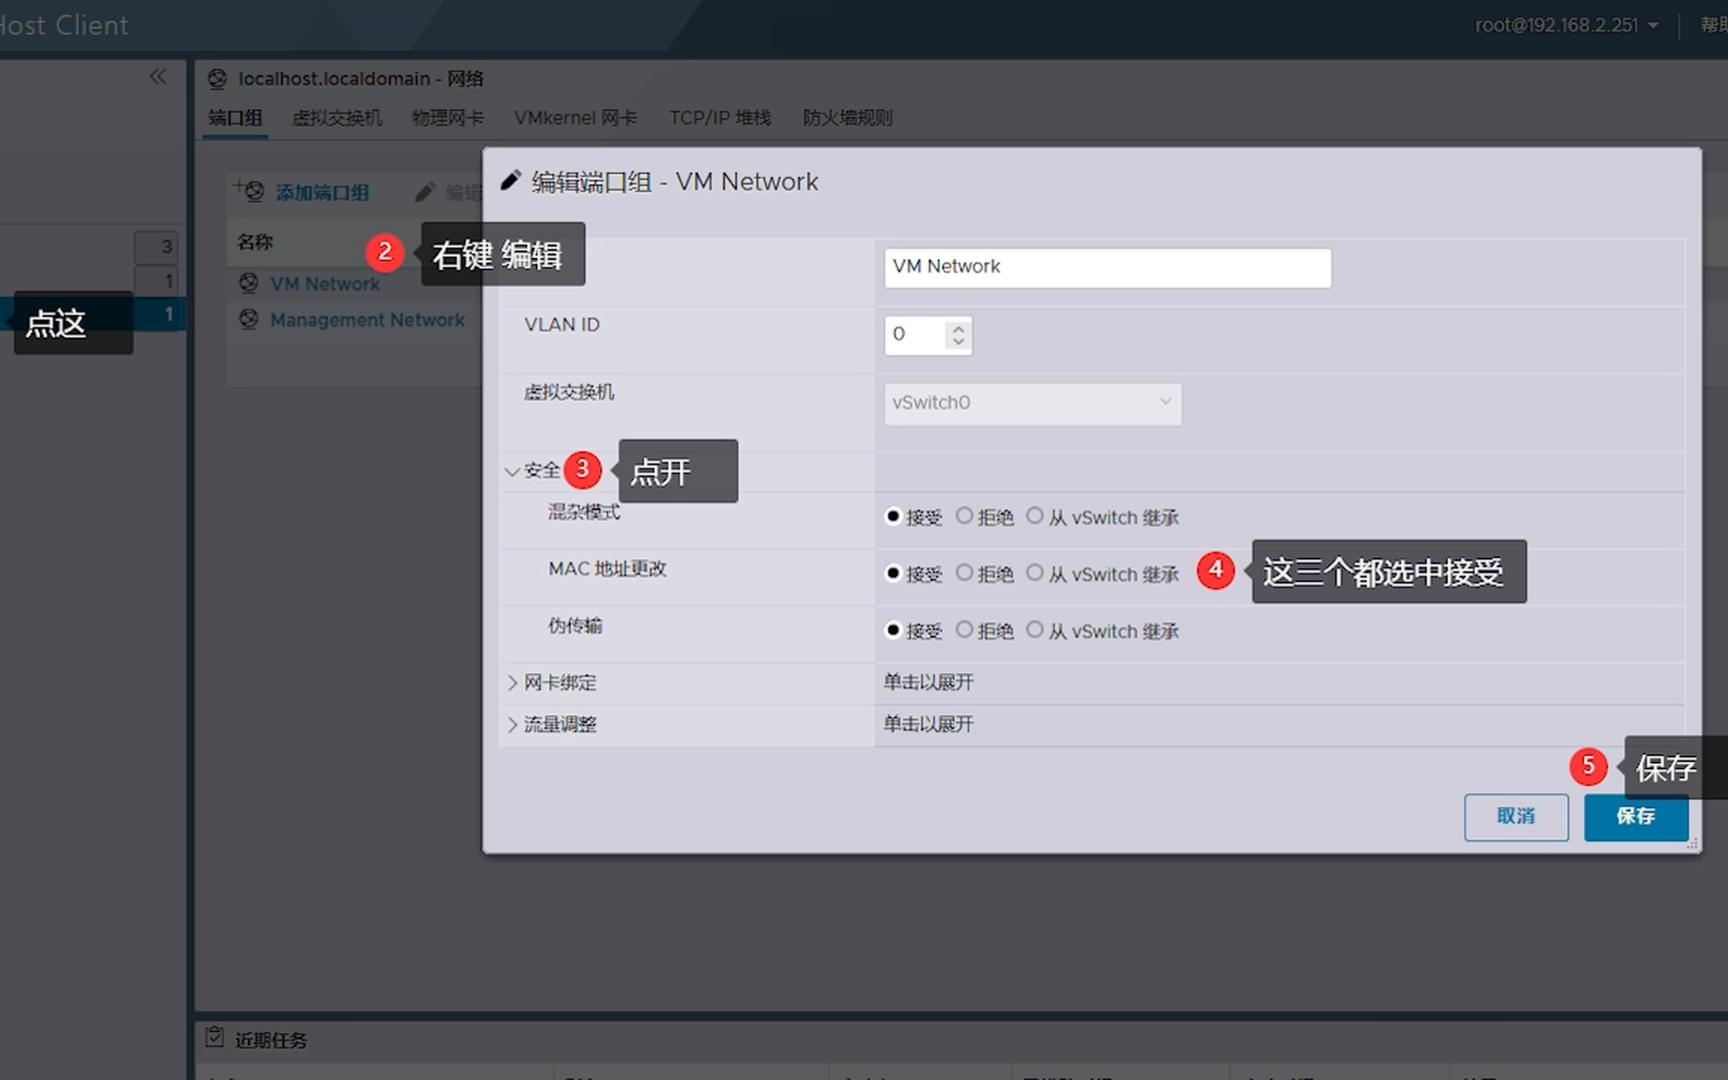The image size is (1728, 1080).
Task: Select Accept for forged transmits
Action: pos(893,630)
